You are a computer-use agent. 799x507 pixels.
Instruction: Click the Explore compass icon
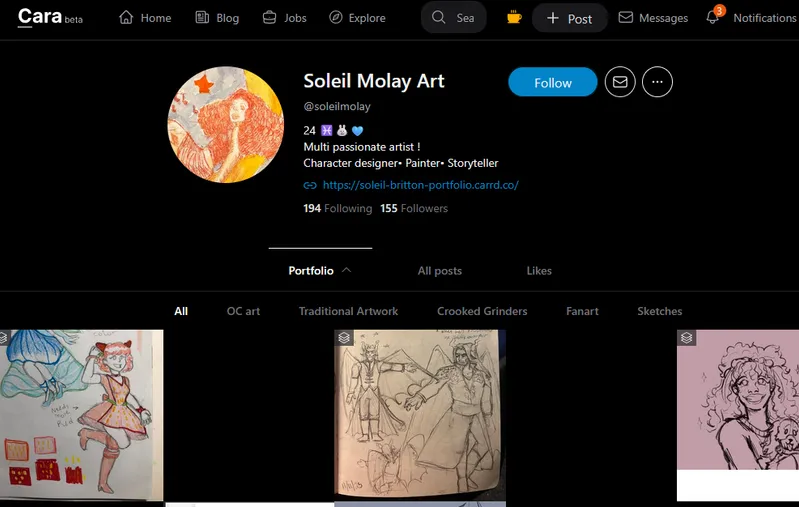click(336, 18)
